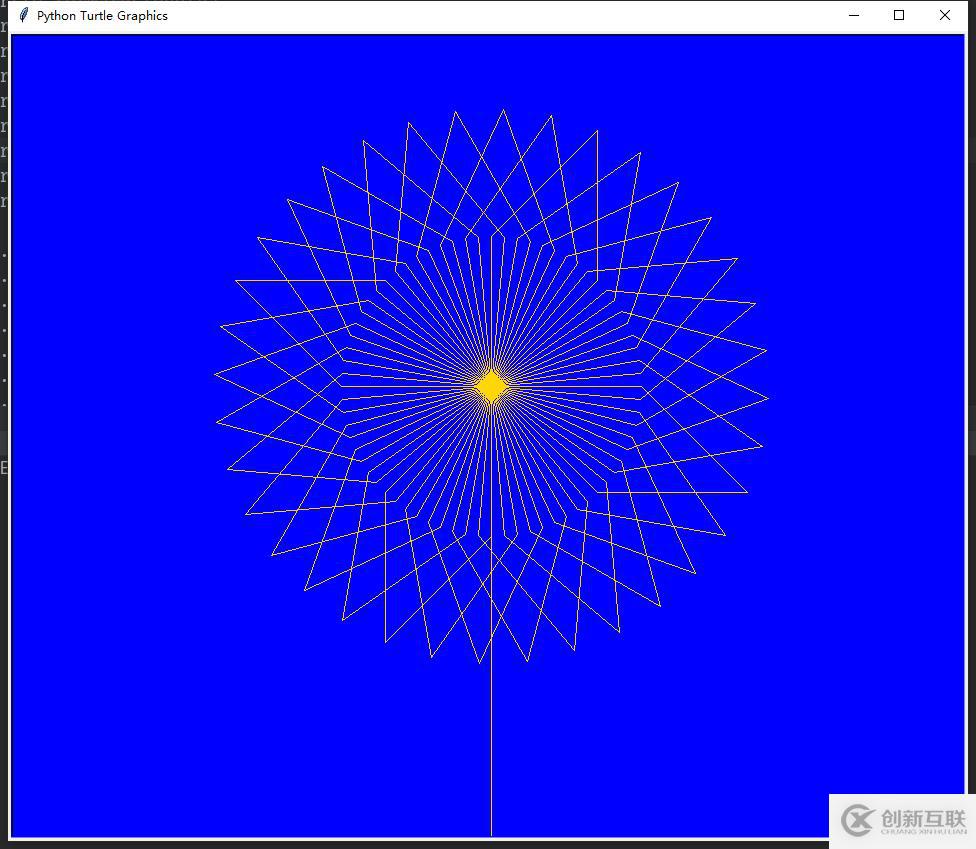Click the topmost petal tip of the flower
976x849 pixels.
pyautogui.click(x=503, y=111)
